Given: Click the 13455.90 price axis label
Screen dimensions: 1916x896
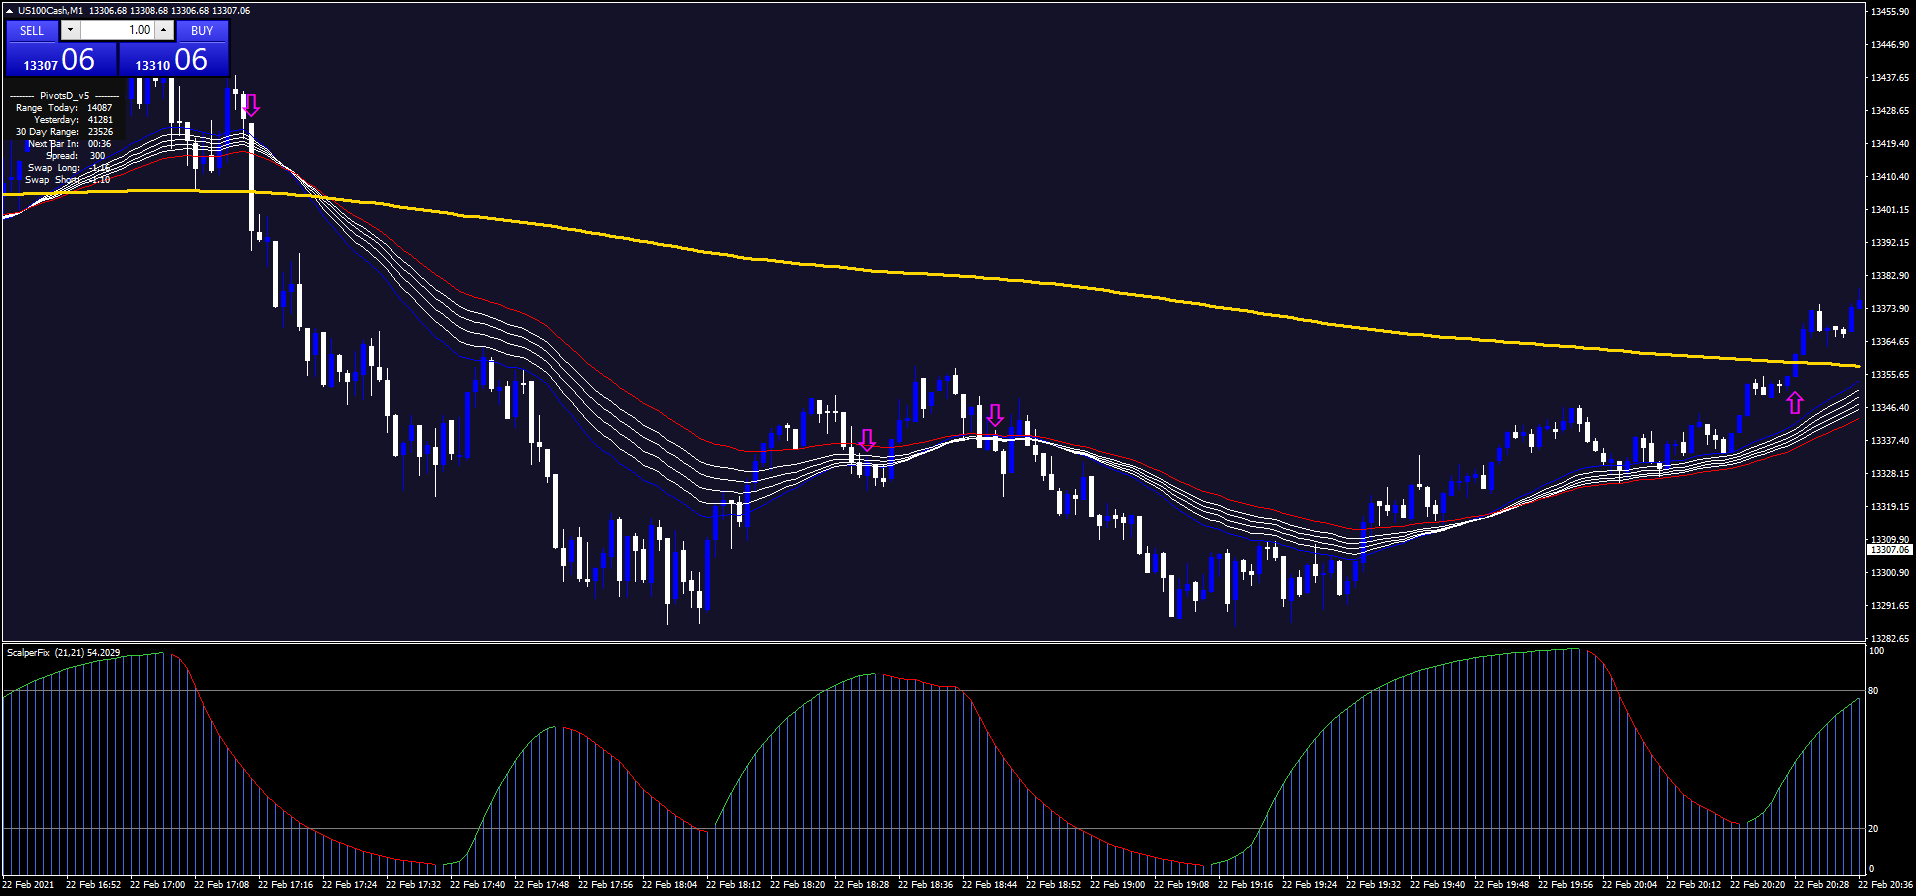Looking at the screenshot, I should click(x=1889, y=12).
